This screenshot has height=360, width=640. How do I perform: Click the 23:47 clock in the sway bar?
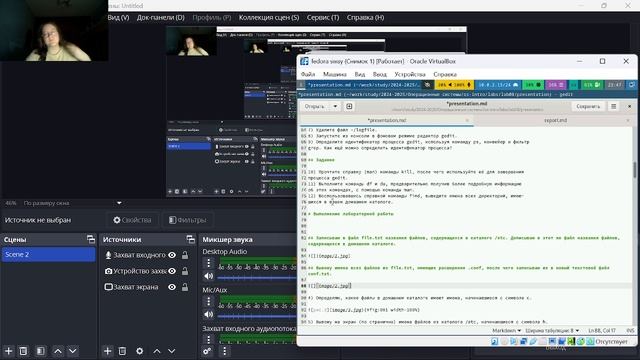click(x=615, y=85)
